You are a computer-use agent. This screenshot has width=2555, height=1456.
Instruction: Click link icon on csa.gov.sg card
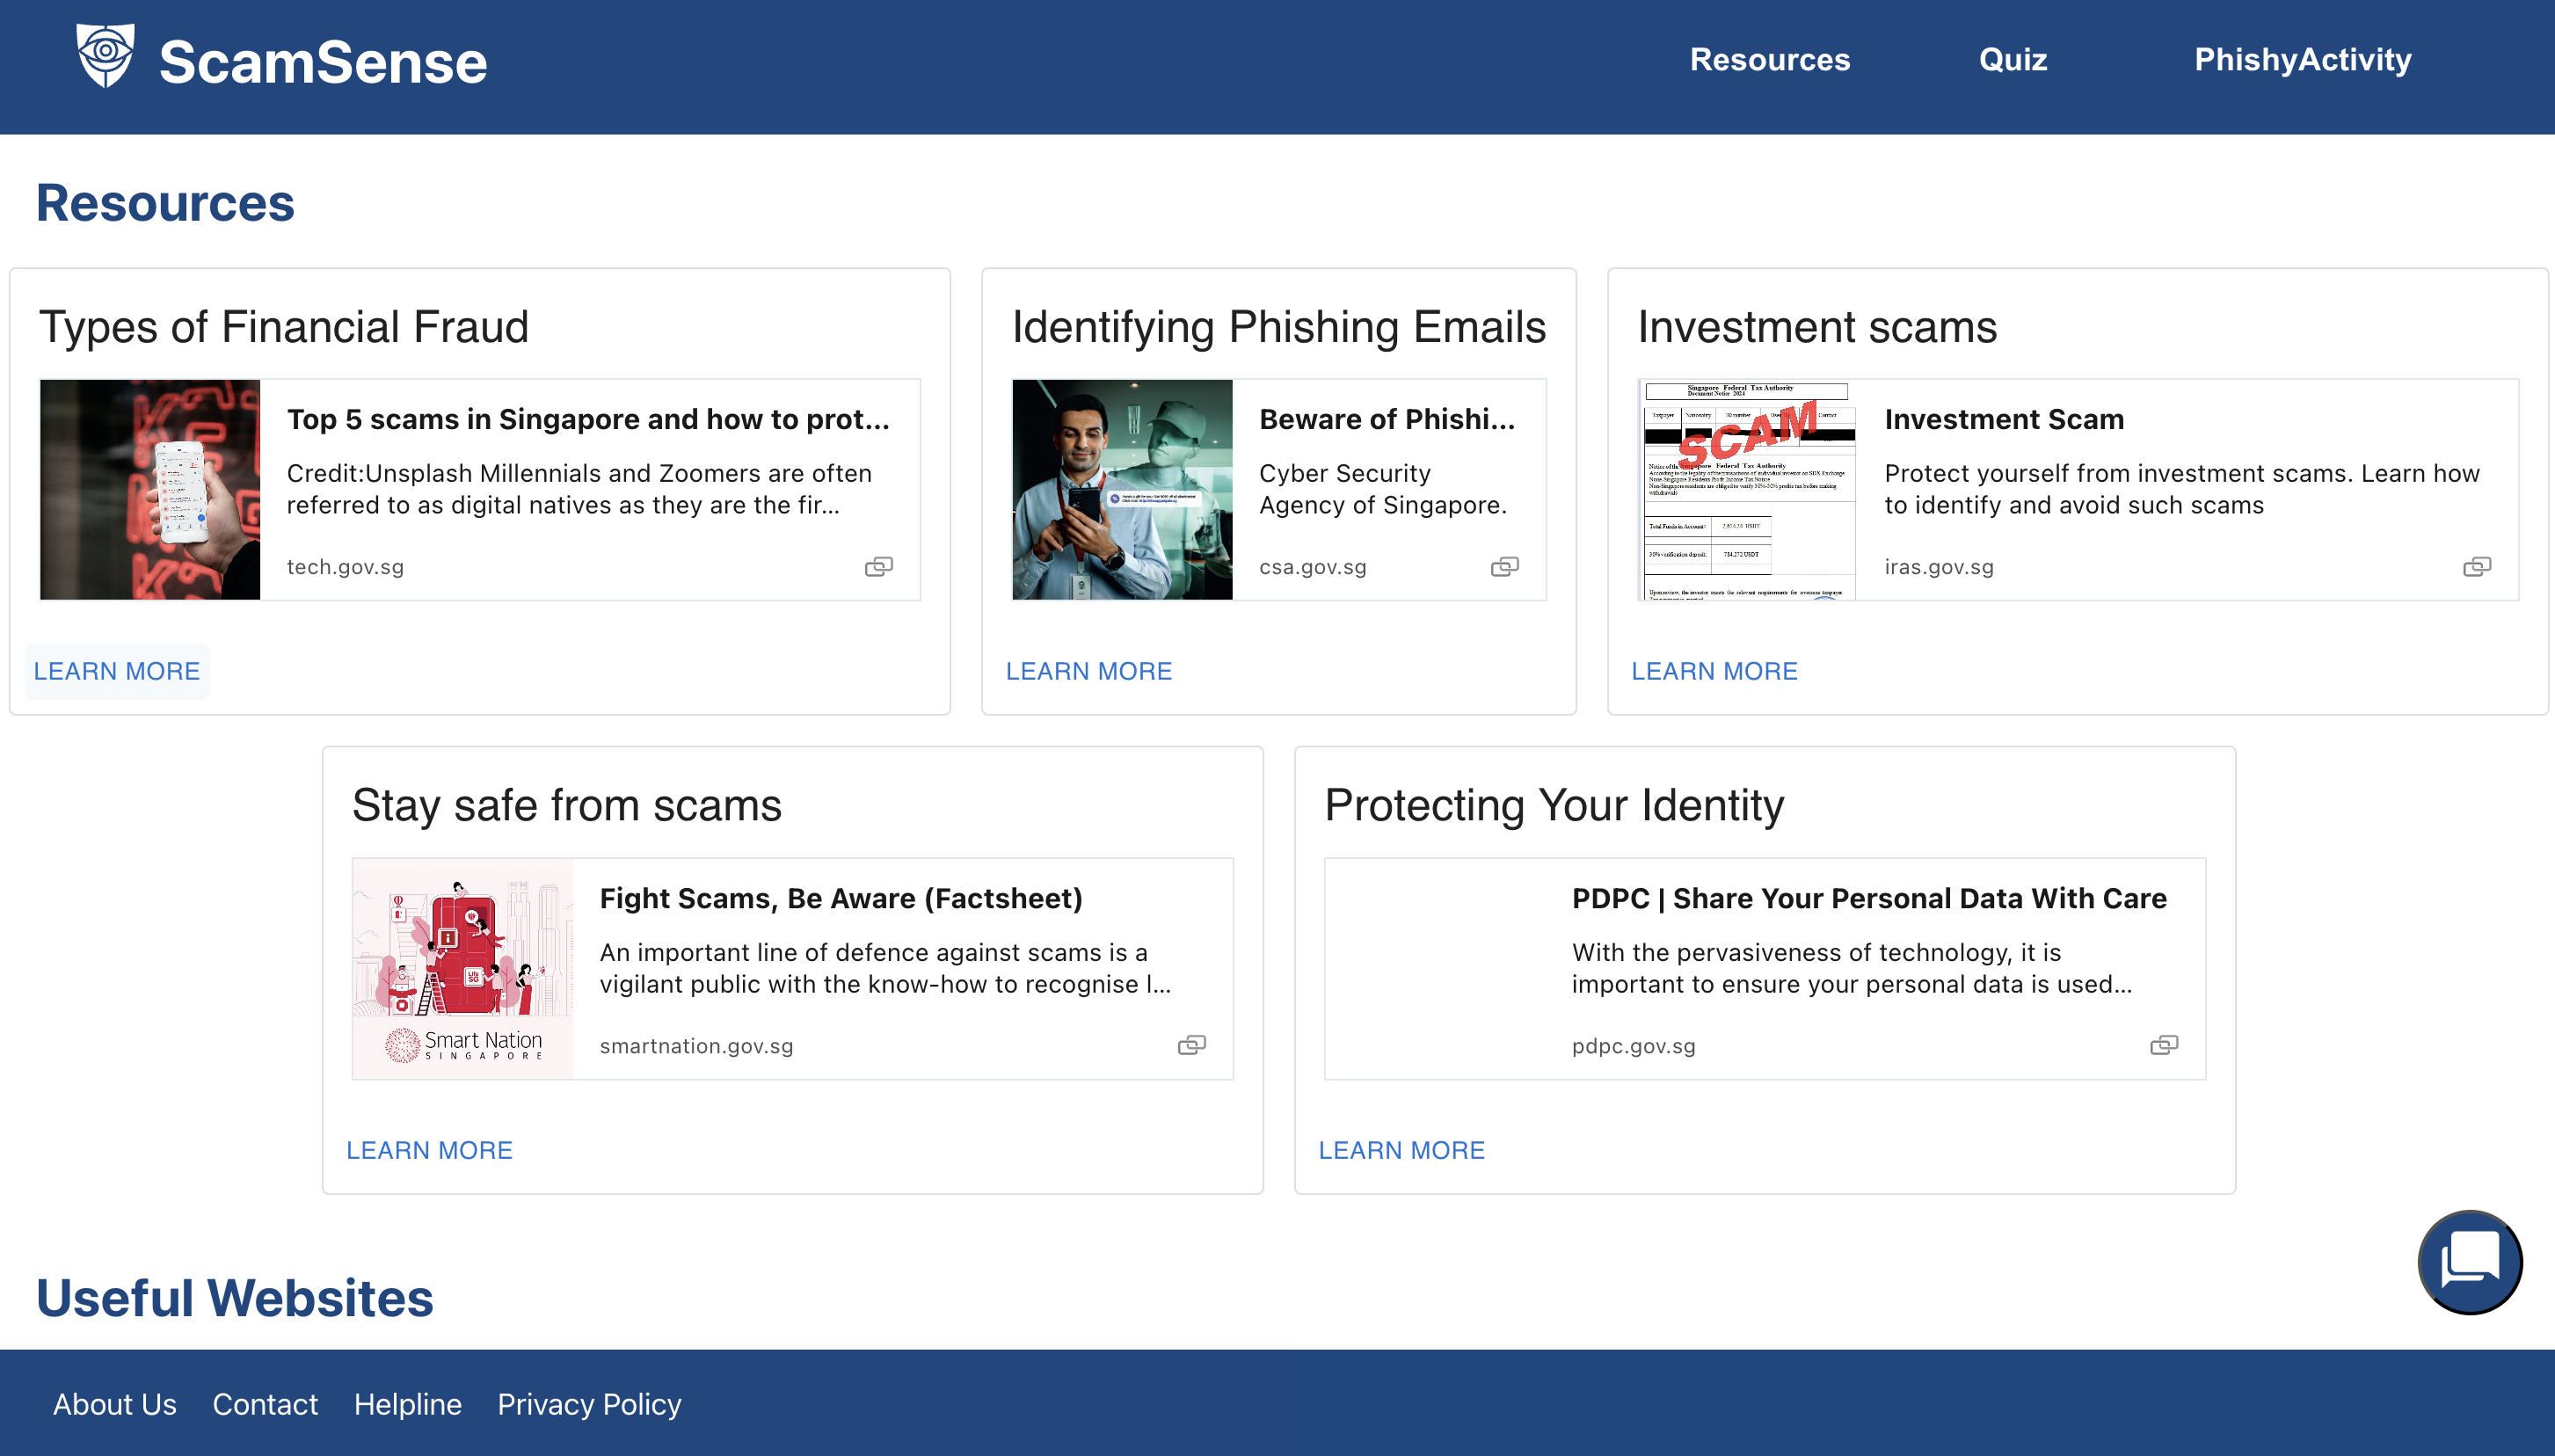point(1504,567)
